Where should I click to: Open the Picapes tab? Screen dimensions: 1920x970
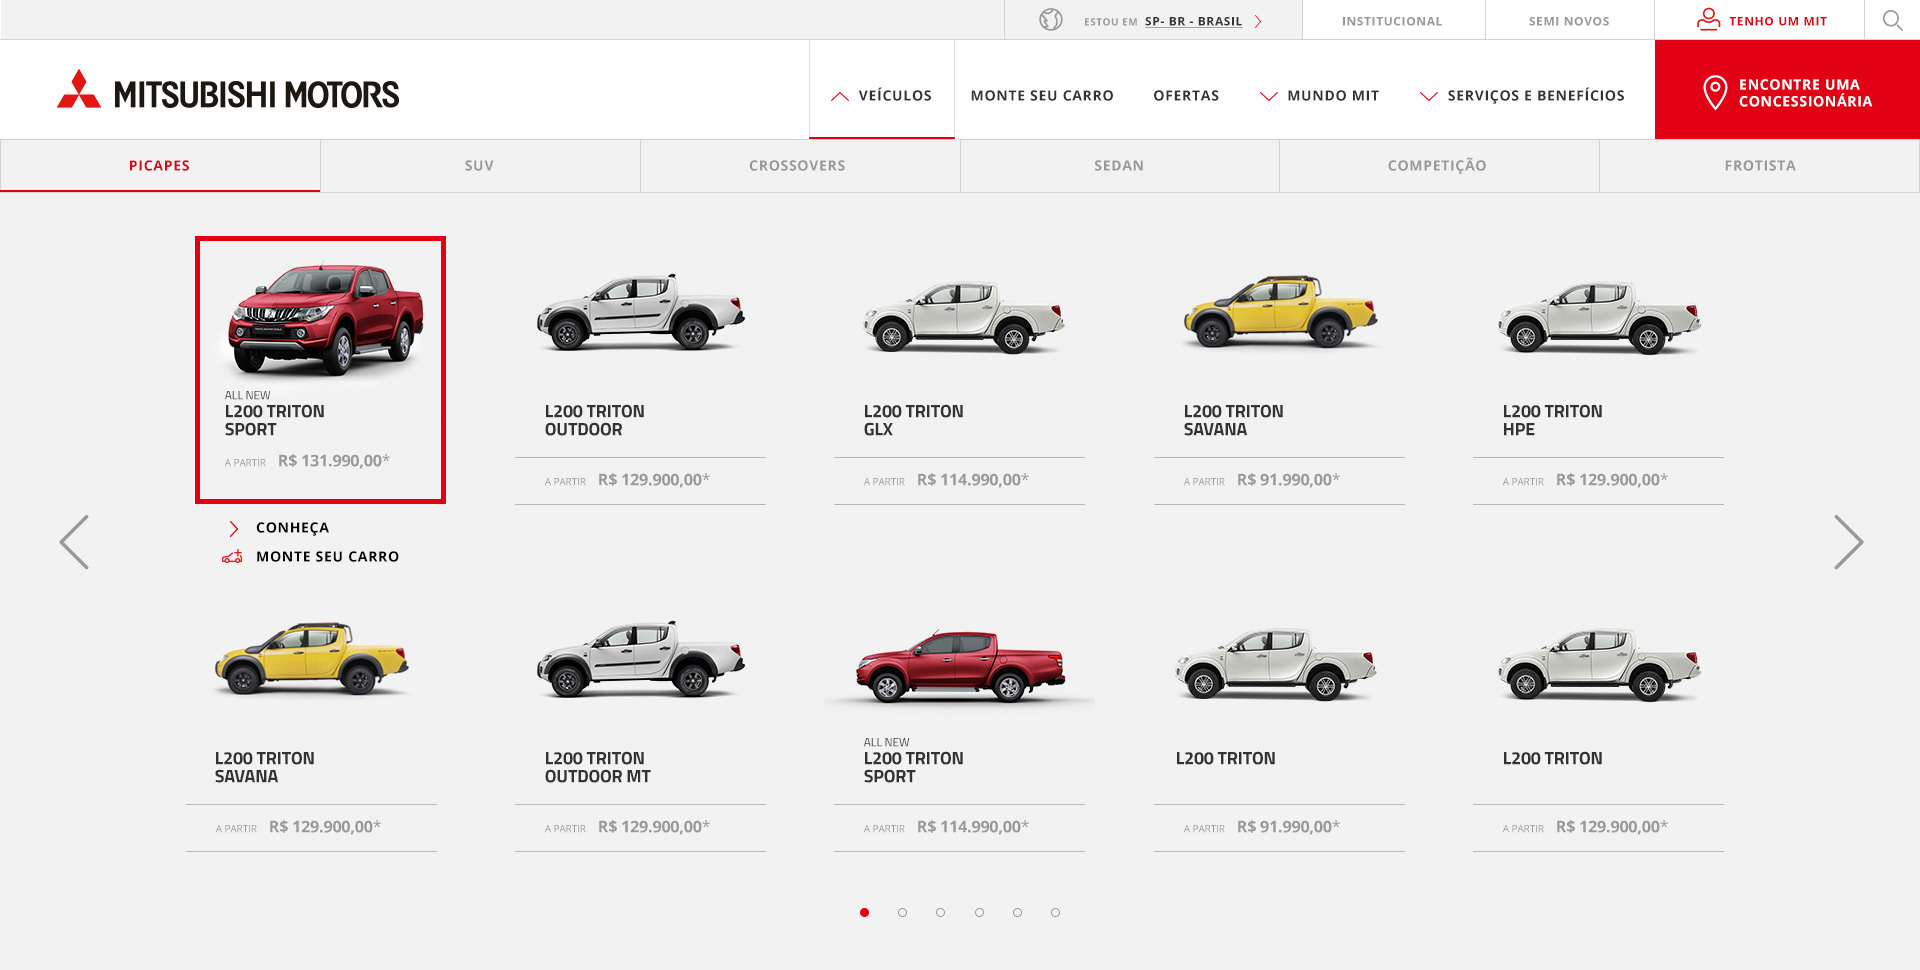click(160, 166)
